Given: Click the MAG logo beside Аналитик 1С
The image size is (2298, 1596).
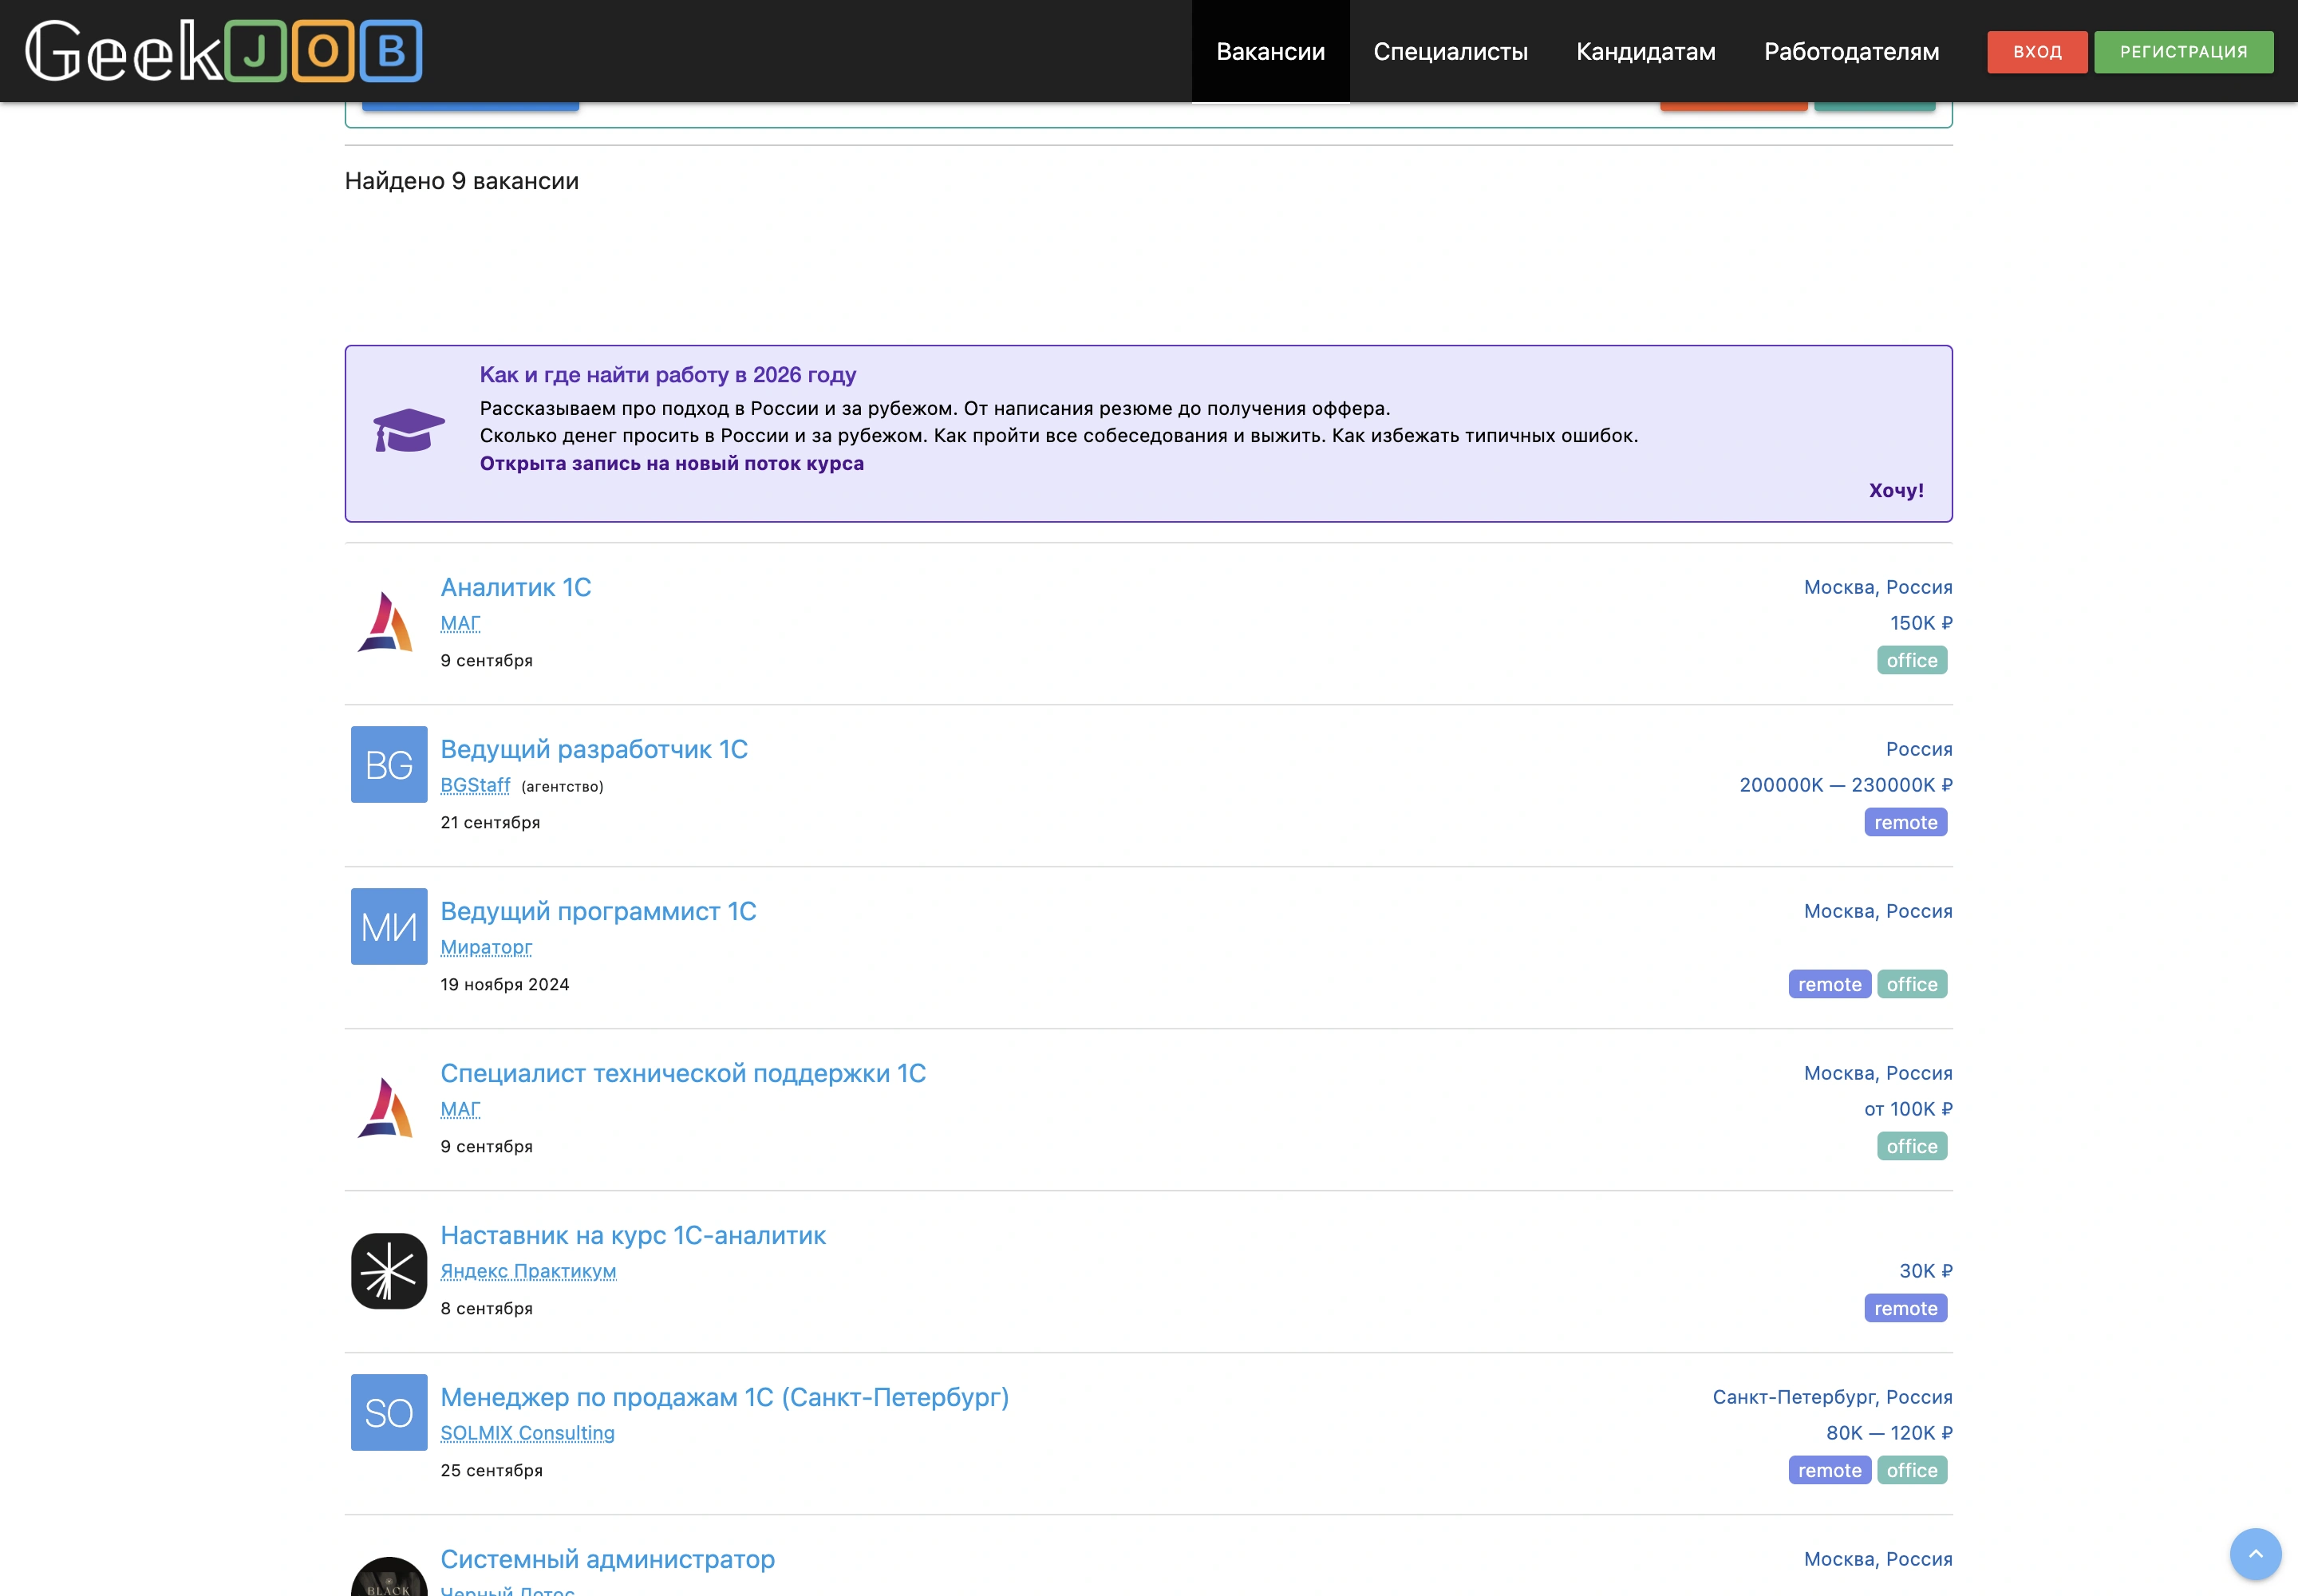Looking at the screenshot, I should (387, 622).
